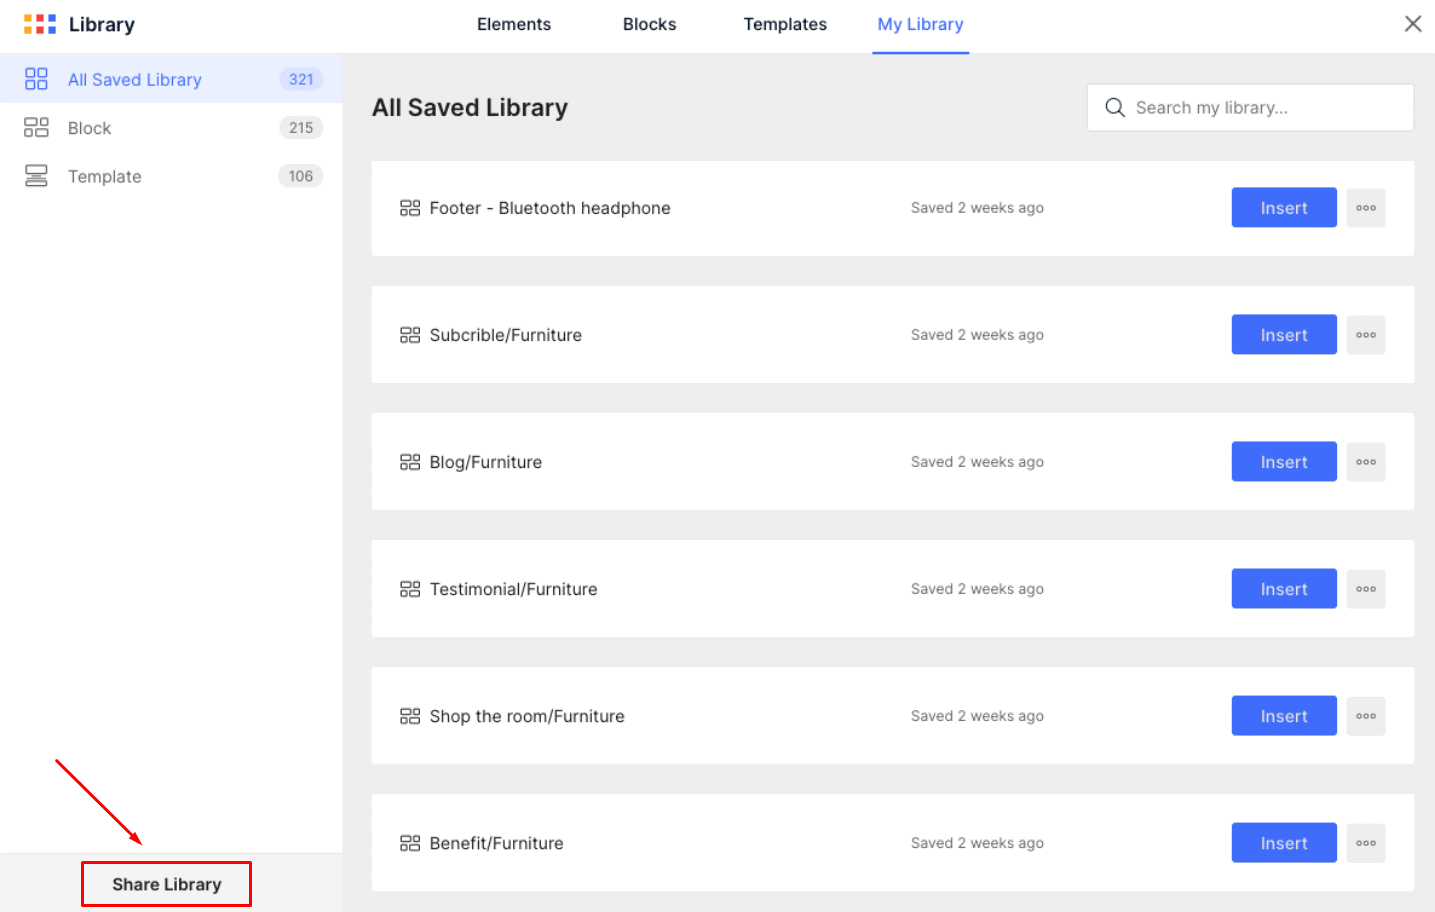Screen dimensions: 1435x912
Task: Click the search magnifier icon
Action: [1115, 107]
